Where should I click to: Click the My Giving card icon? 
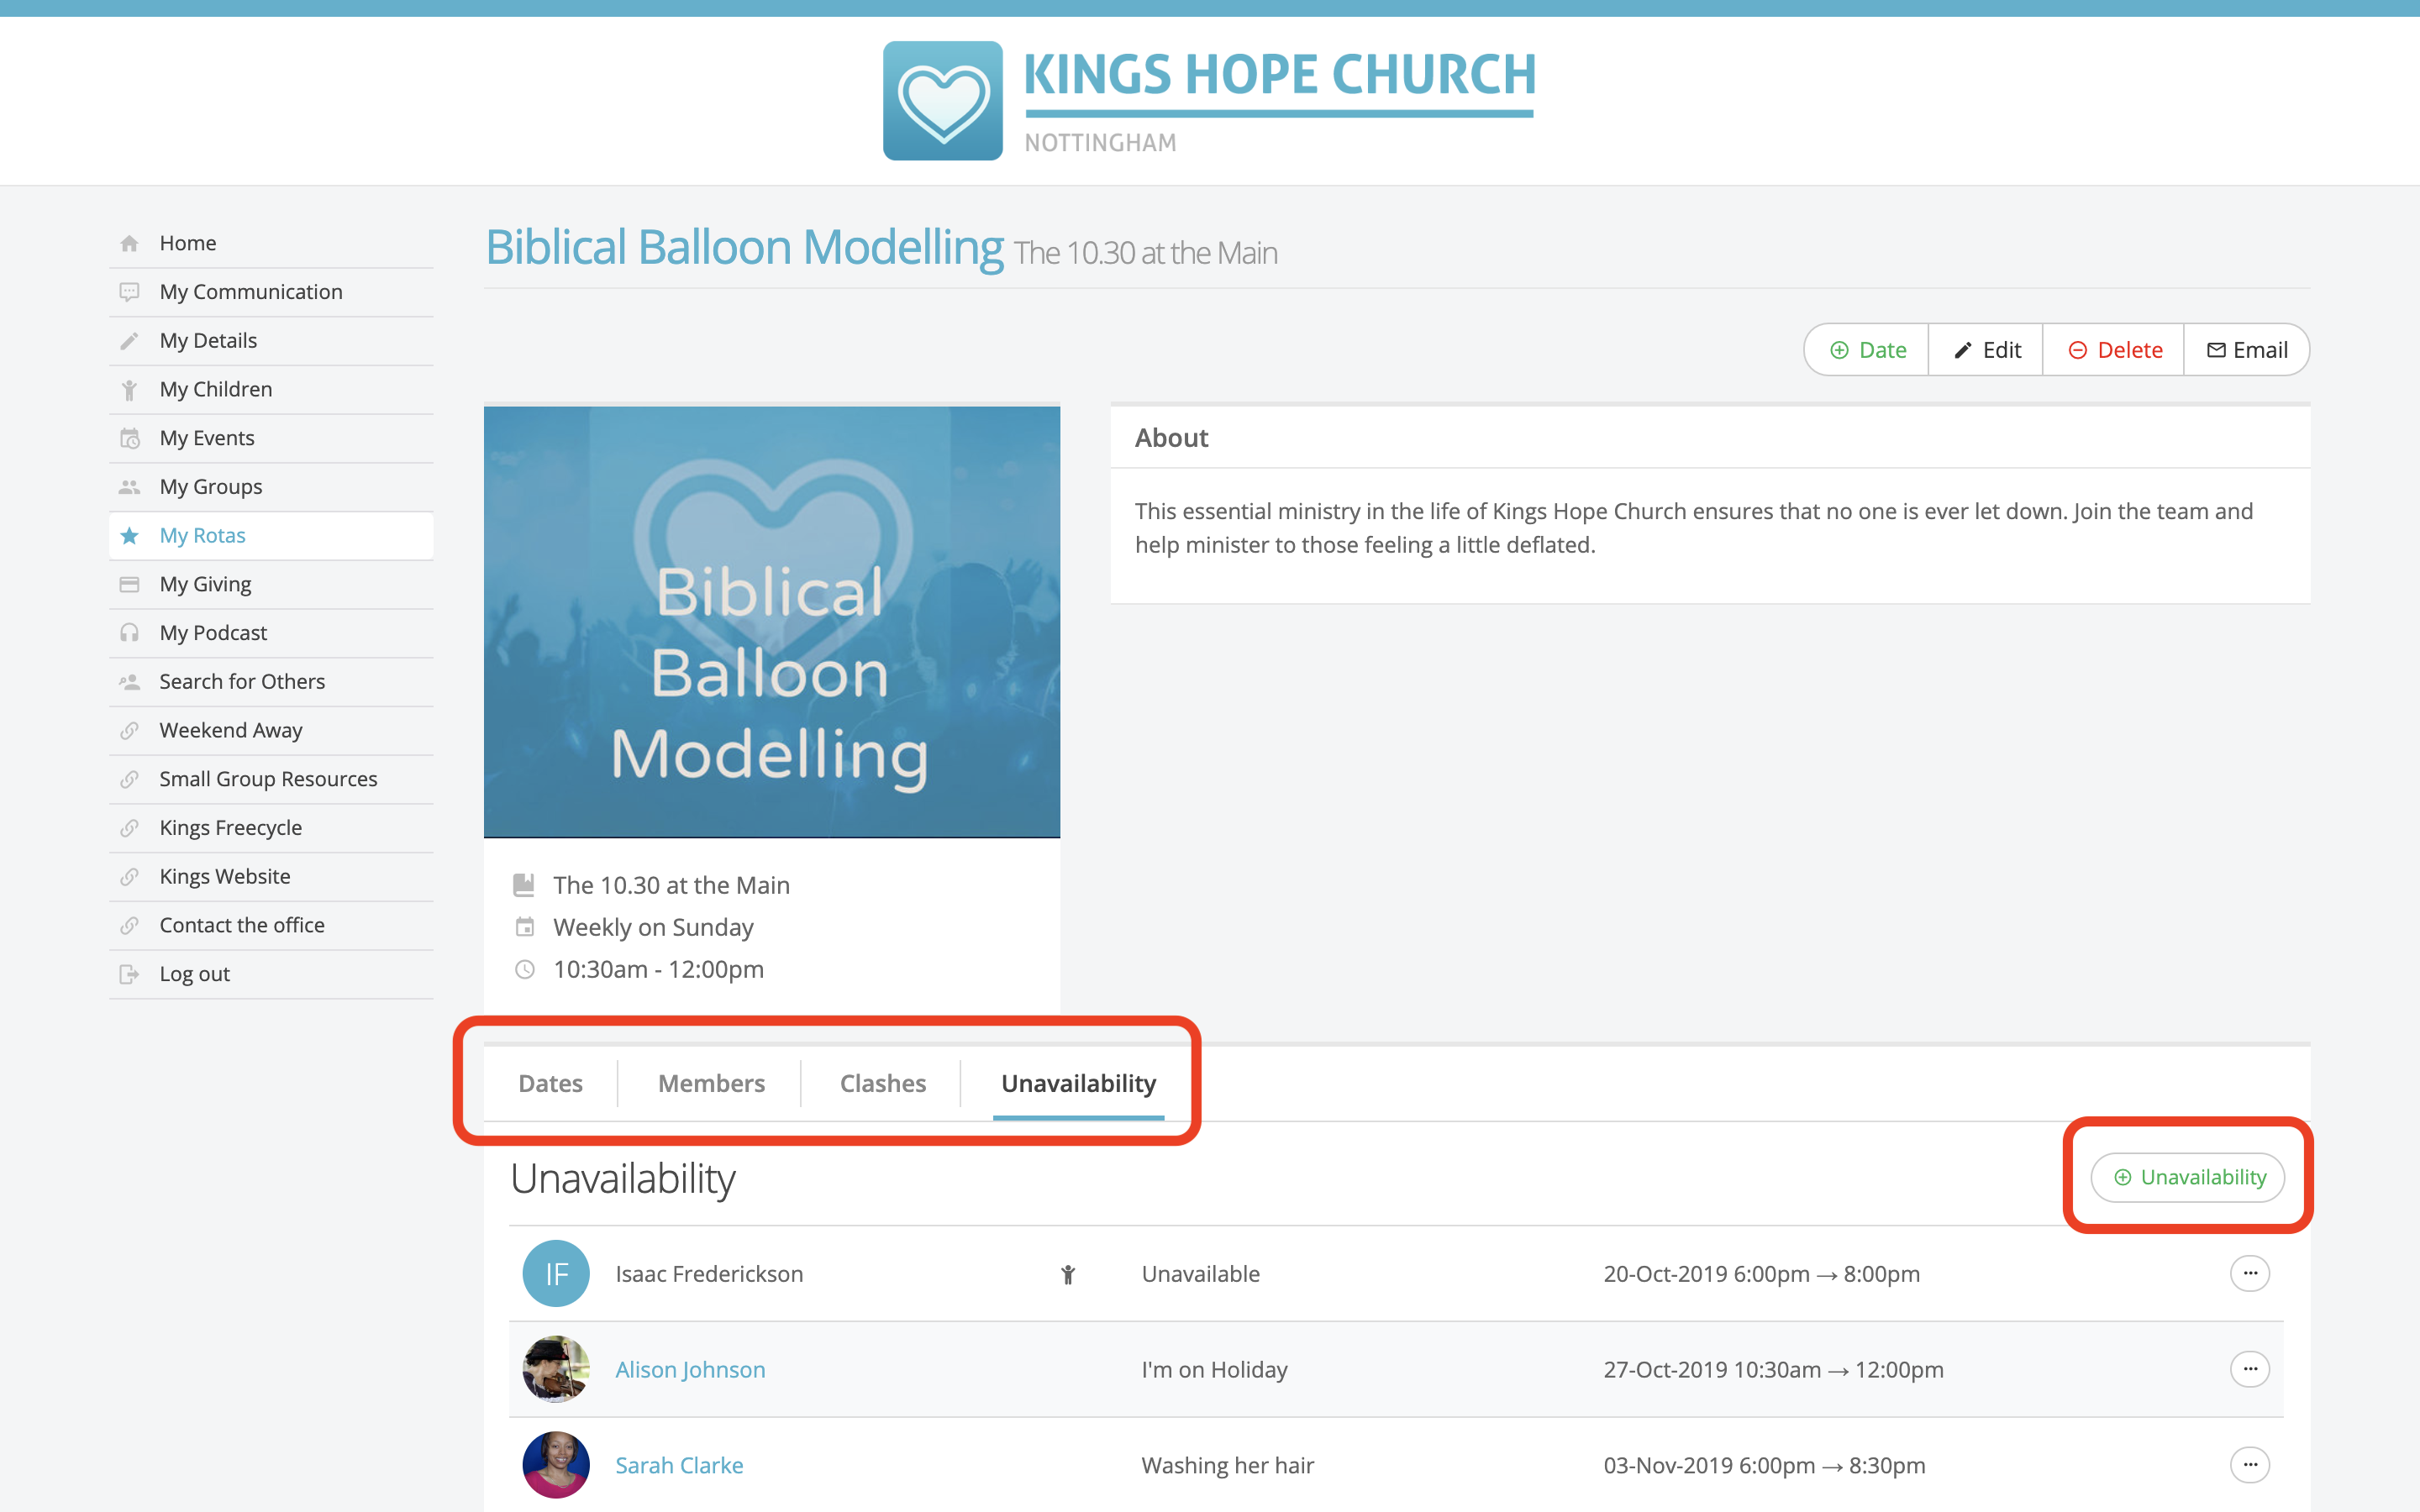(x=129, y=584)
